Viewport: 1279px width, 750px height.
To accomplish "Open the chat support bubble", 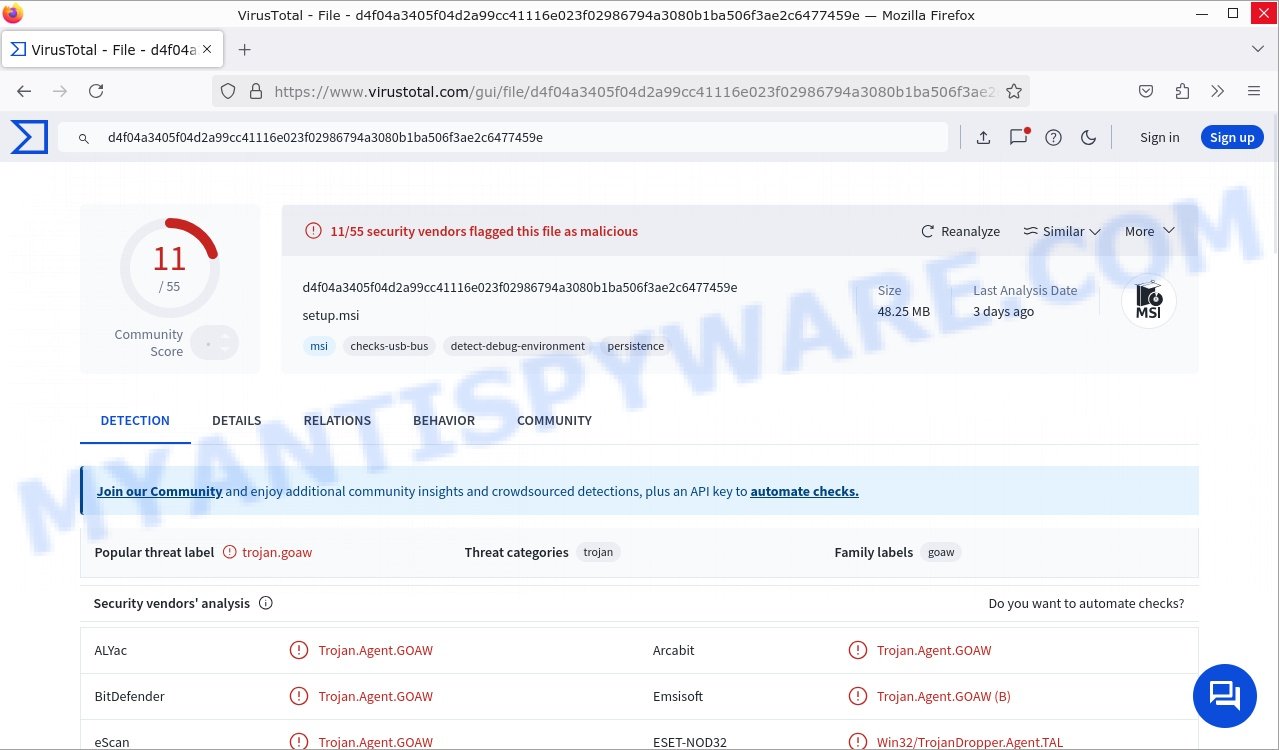I will [1225, 696].
